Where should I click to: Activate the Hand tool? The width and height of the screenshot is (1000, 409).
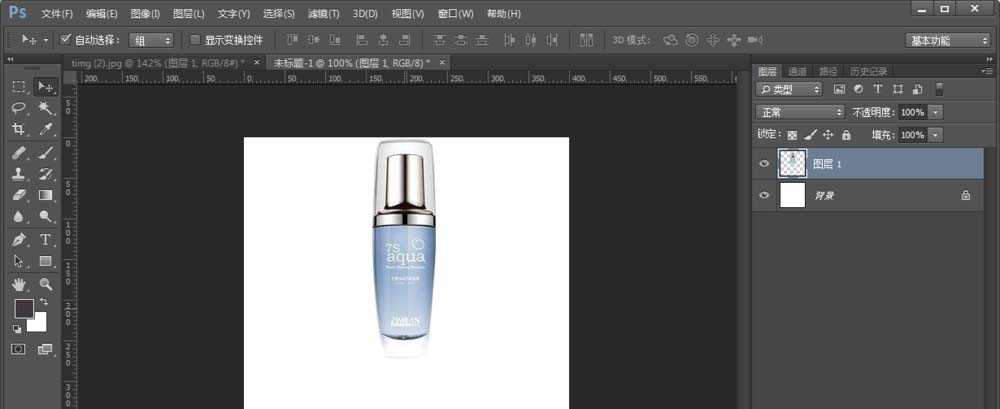coord(19,284)
